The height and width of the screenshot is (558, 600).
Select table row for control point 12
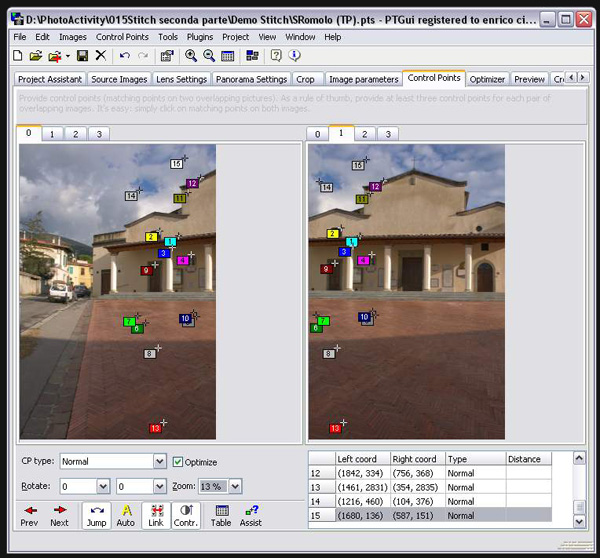pyautogui.click(x=430, y=473)
